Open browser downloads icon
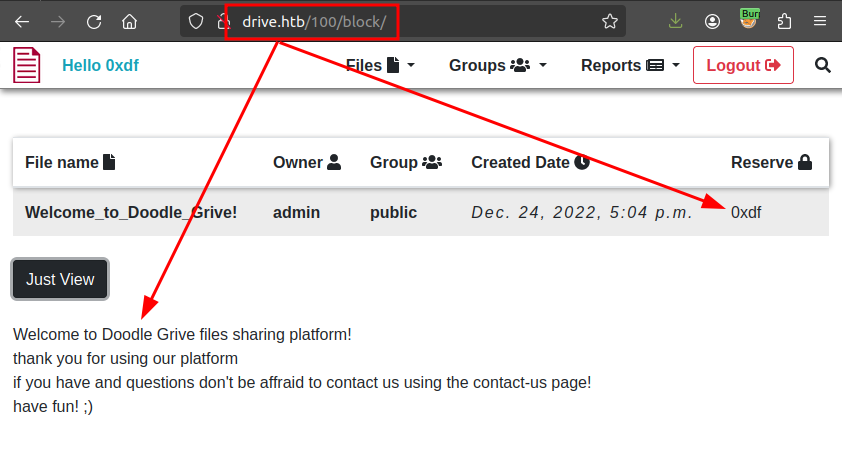 coord(676,21)
